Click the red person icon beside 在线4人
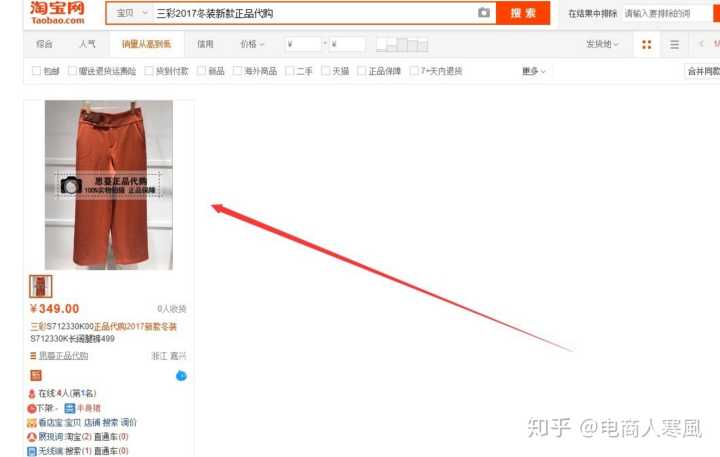The width and height of the screenshot is (720, 457). tap(32, 394)
